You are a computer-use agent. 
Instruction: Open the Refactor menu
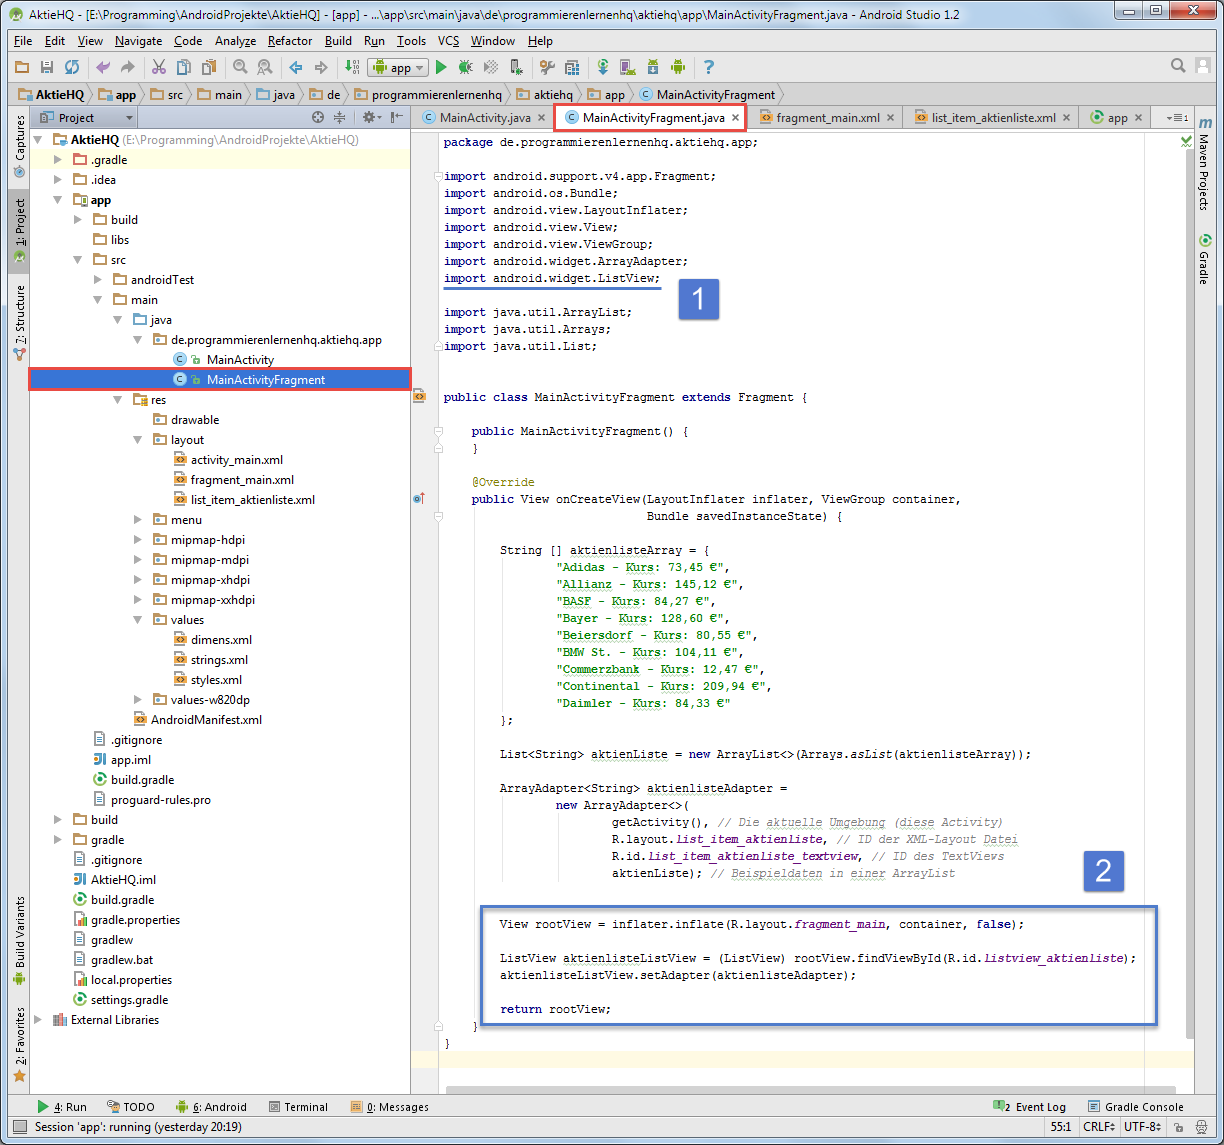[290, 41]
